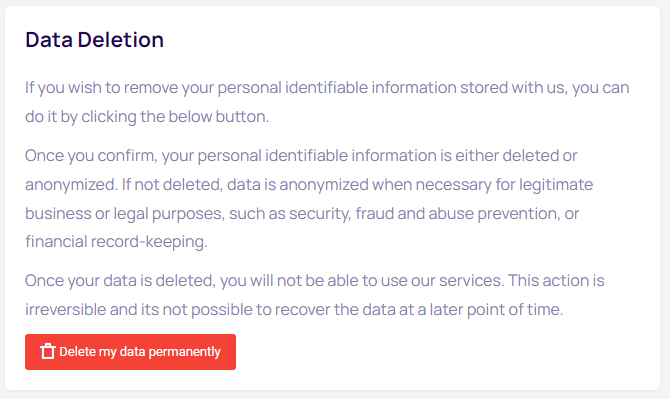
Task: Click the words 'for legitimate' in the second paragraph
Action: tap(544, 185)
